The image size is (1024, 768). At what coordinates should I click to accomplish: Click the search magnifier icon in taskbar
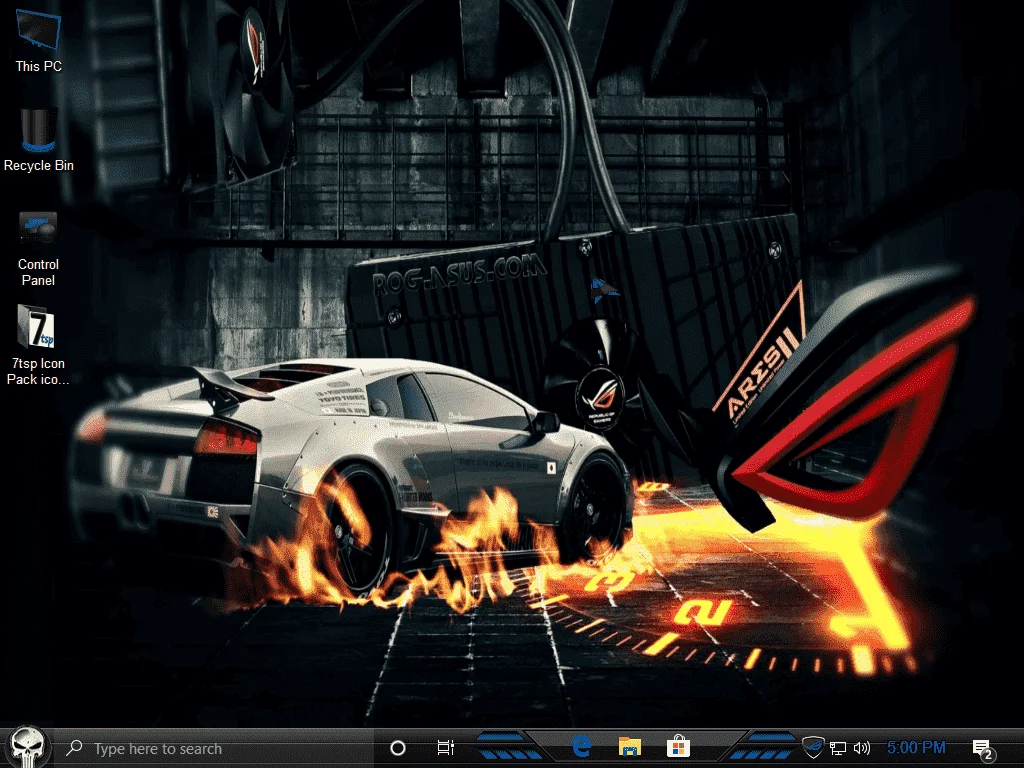74,748
